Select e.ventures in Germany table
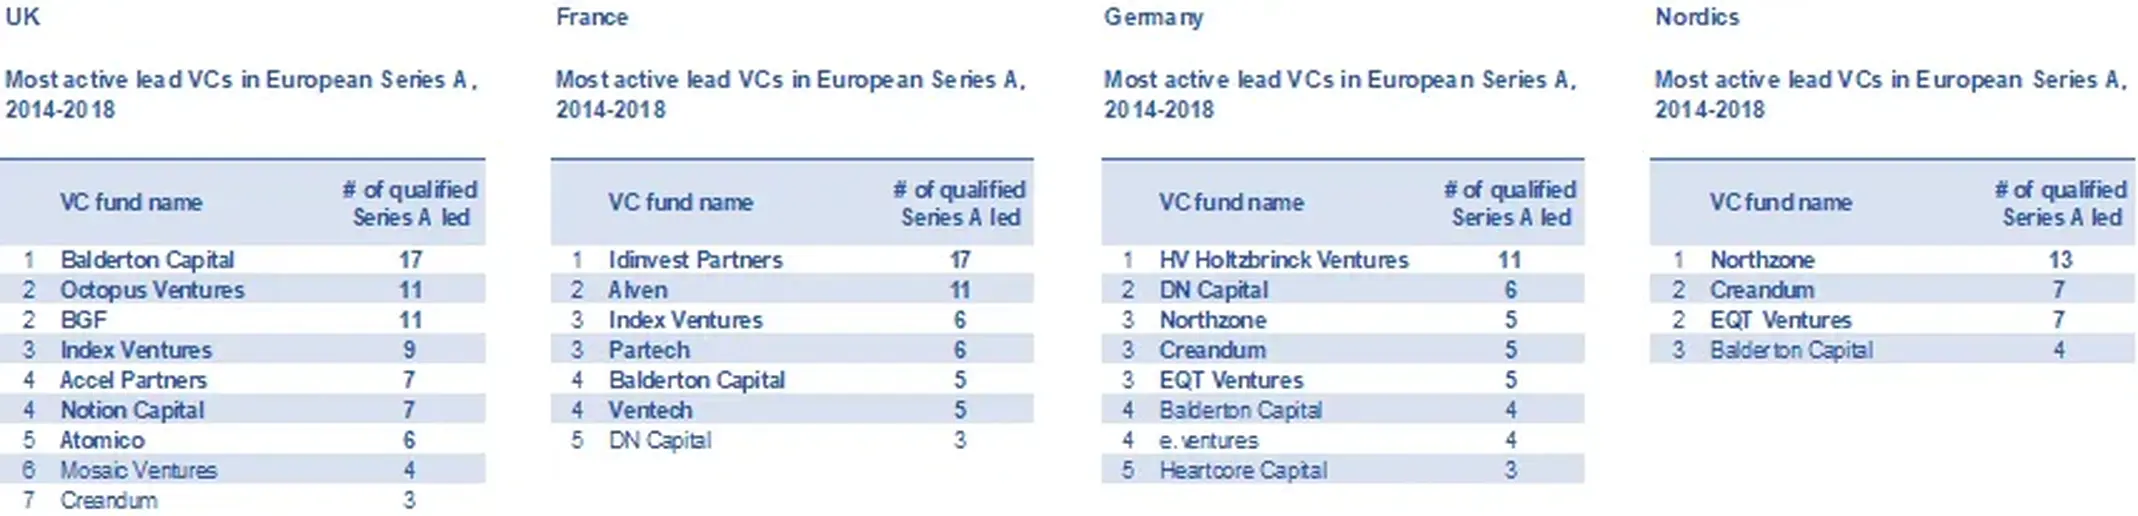 1209,440
